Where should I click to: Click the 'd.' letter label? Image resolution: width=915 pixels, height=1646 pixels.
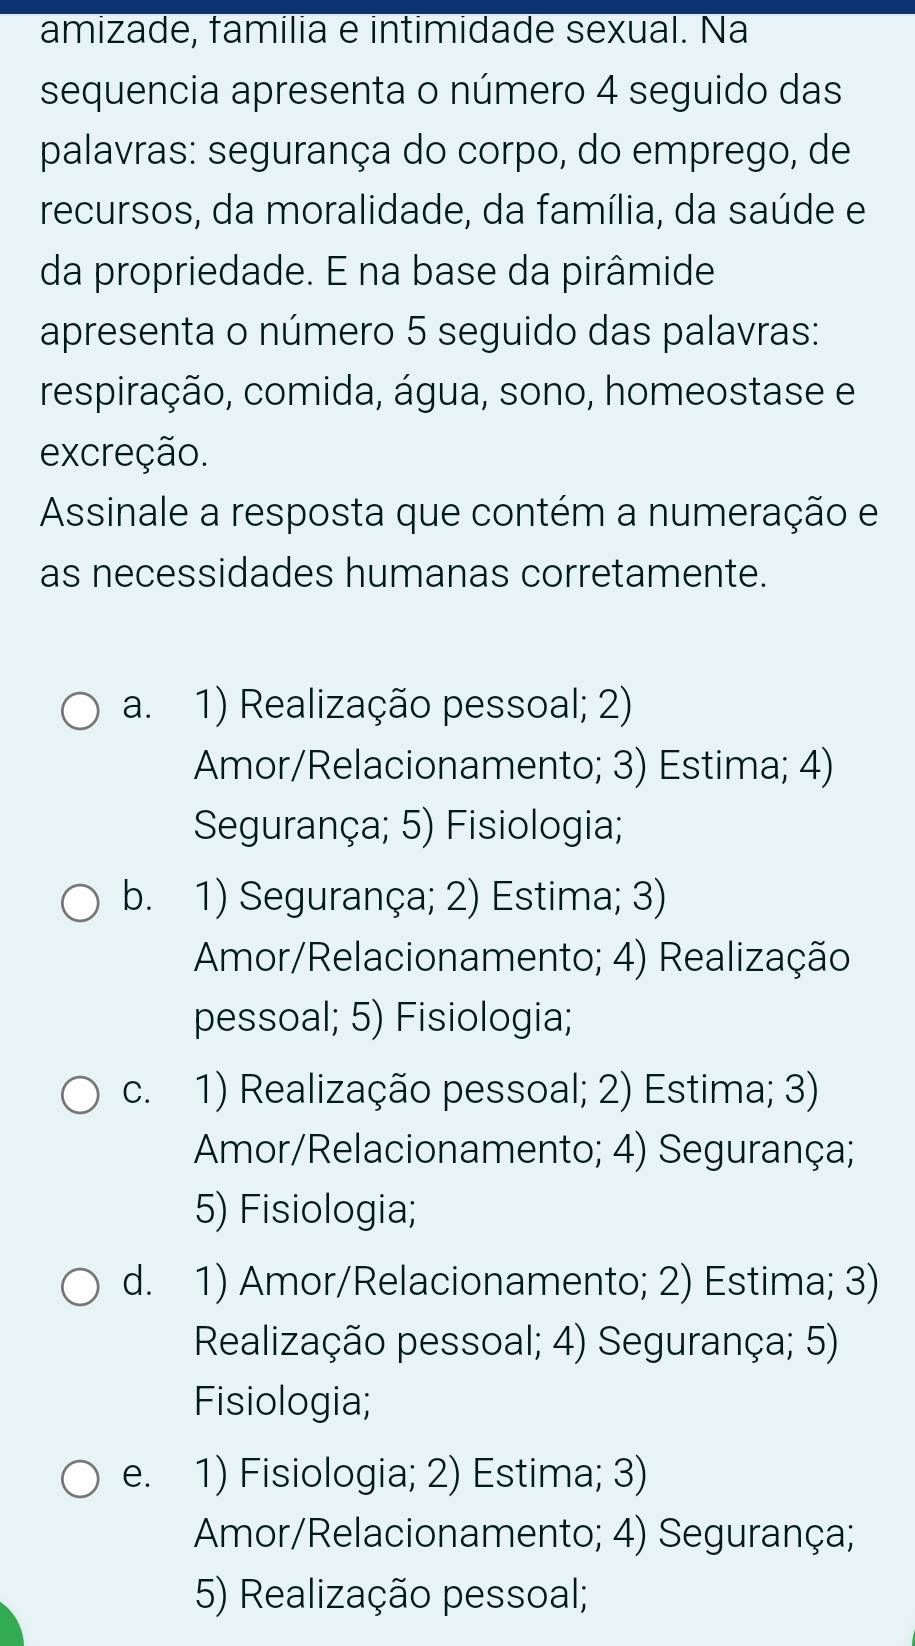(x=137, y=1282)
